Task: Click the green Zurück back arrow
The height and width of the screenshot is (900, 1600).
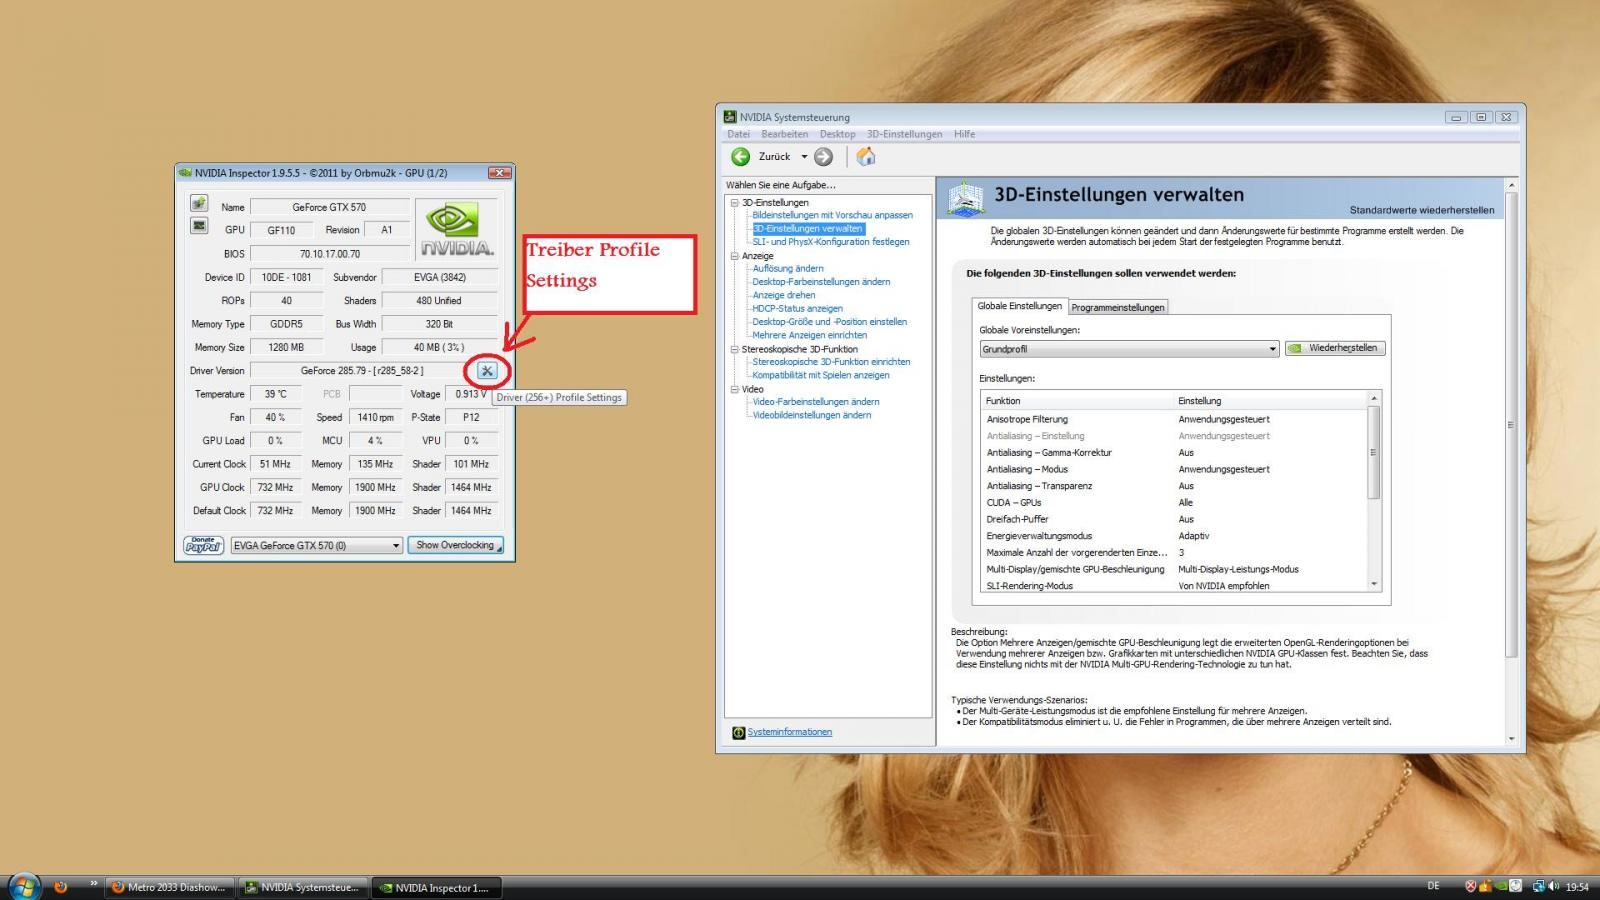Action: click(x=741, y=156)
